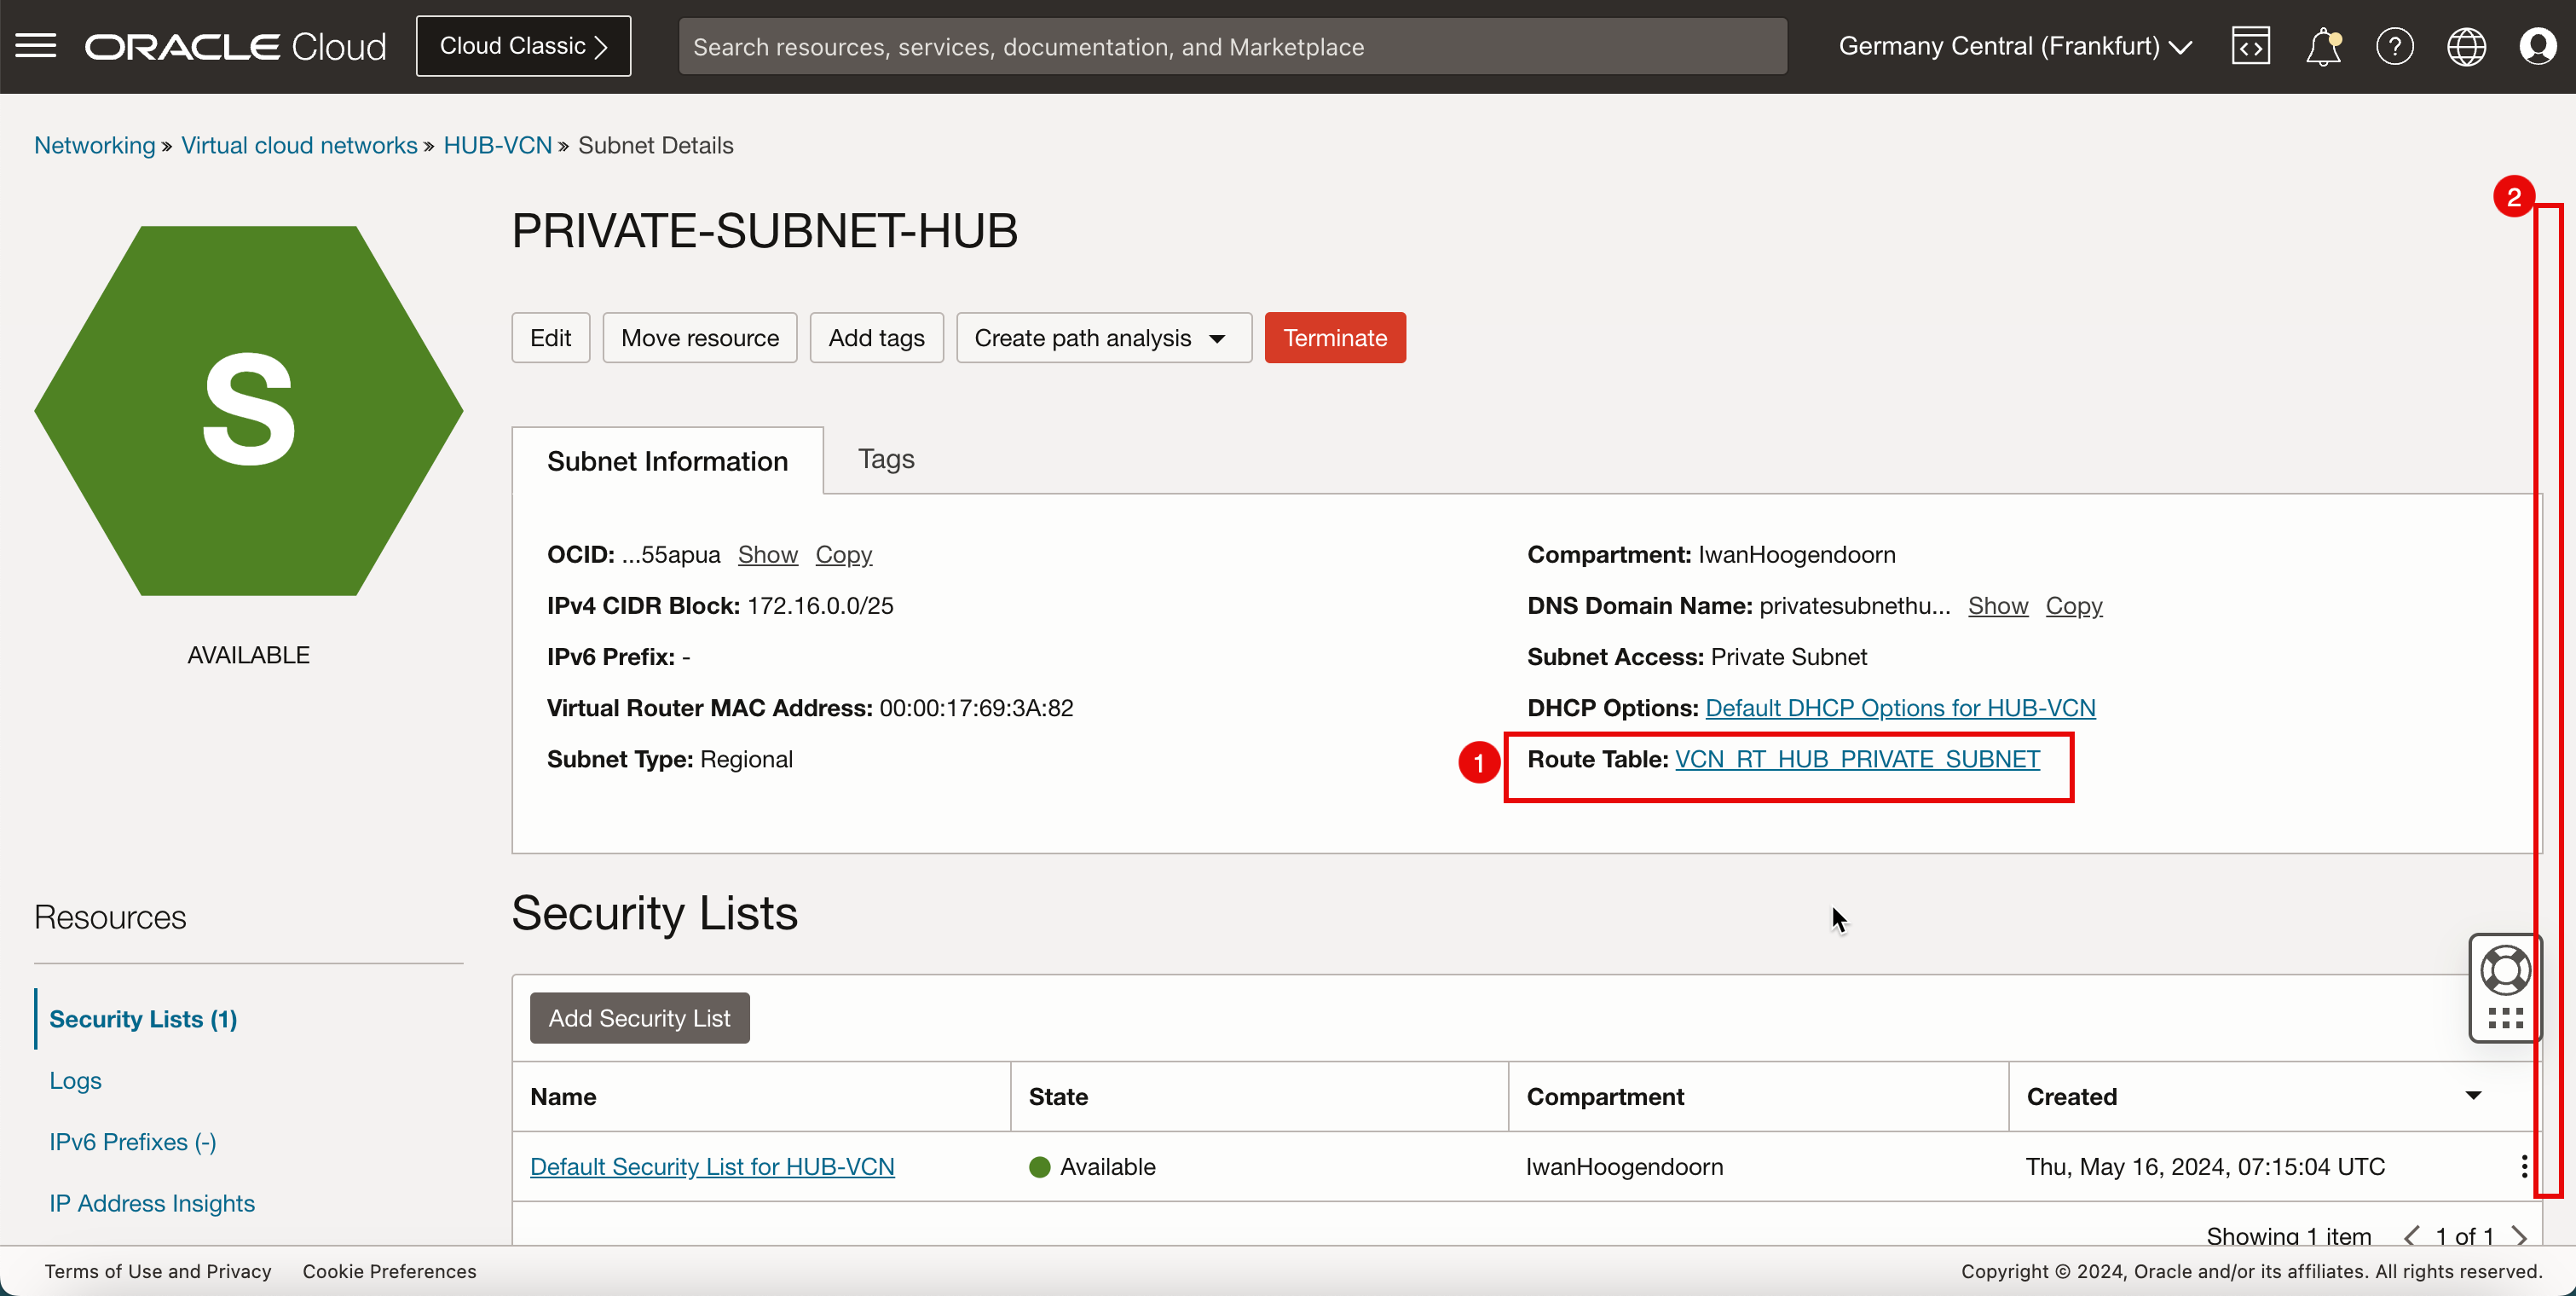Expand the Create path analysis dropdown
Viewport: 2576px width, 1296px height.
1103,338
